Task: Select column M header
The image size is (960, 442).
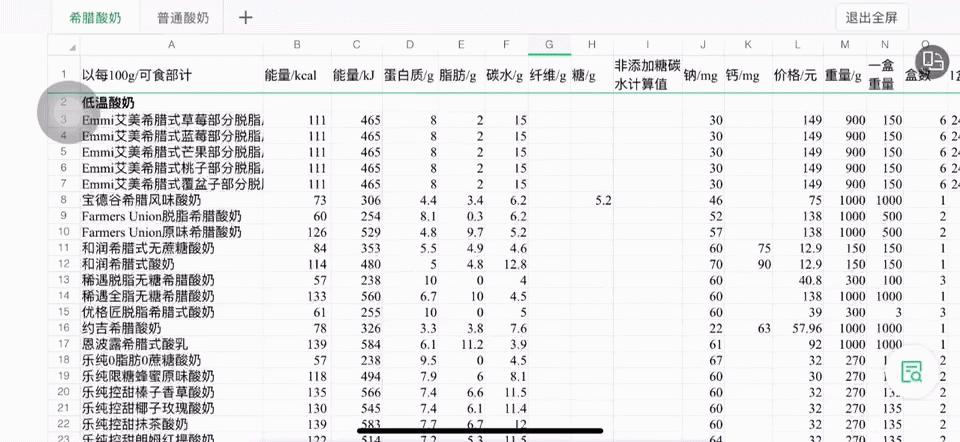Action: click(x=845, y=45)
